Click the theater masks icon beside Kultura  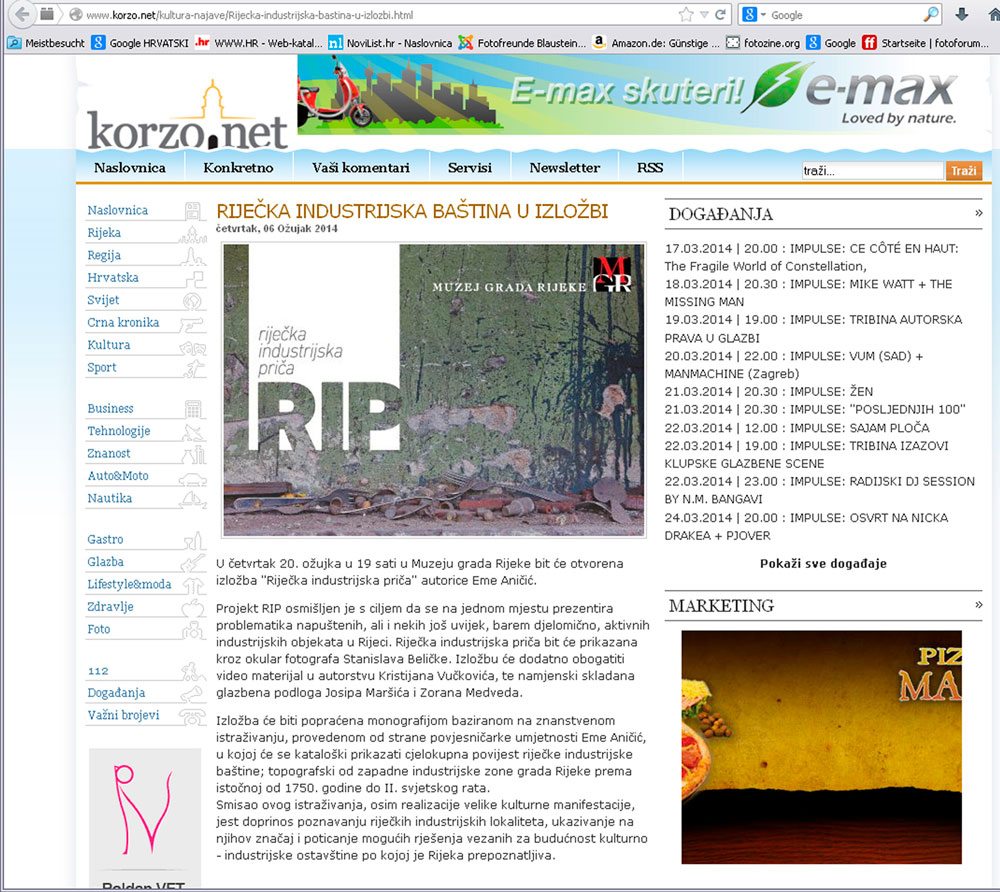(192, 346)
